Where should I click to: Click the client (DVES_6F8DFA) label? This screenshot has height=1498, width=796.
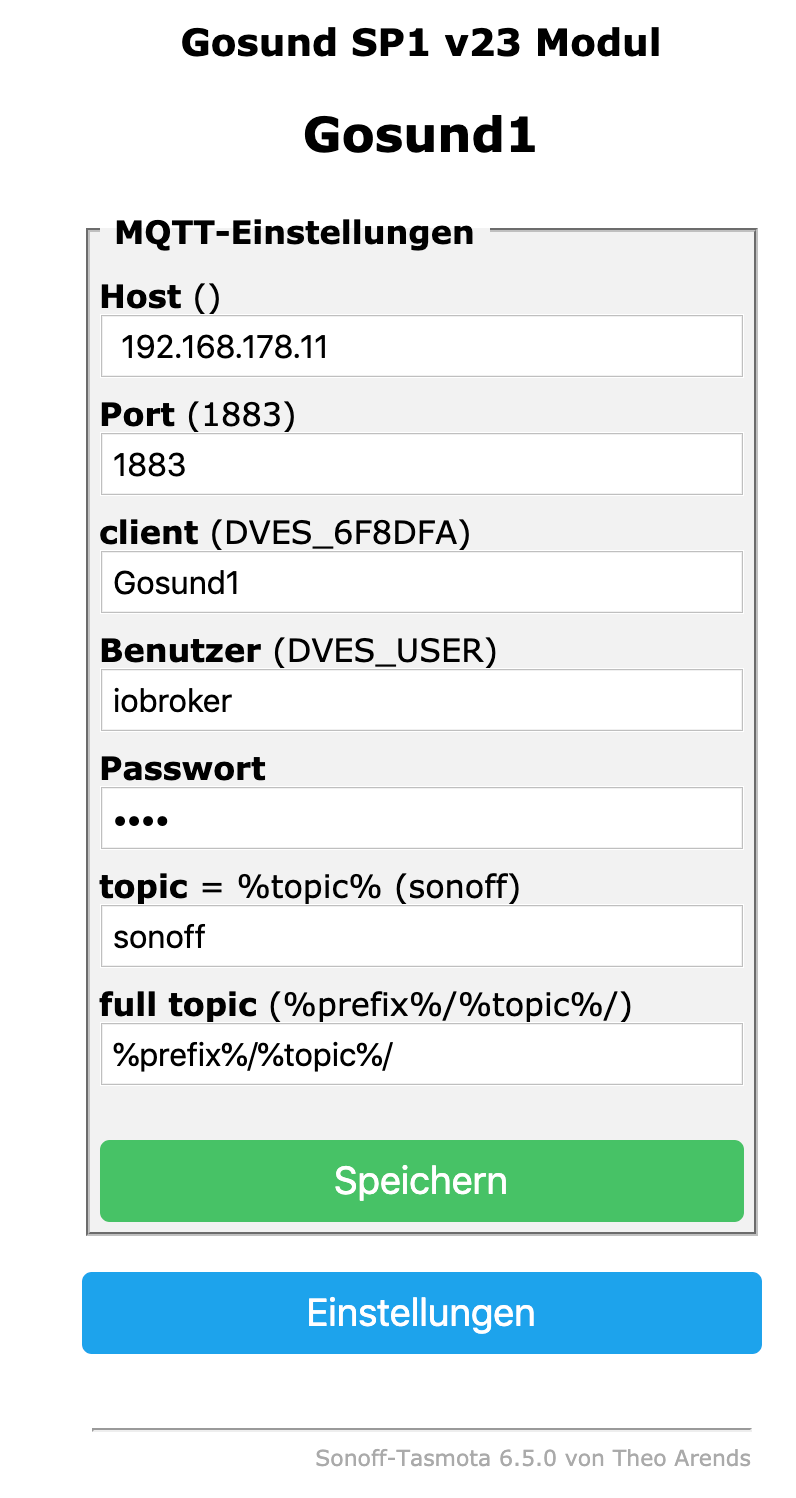285,533
